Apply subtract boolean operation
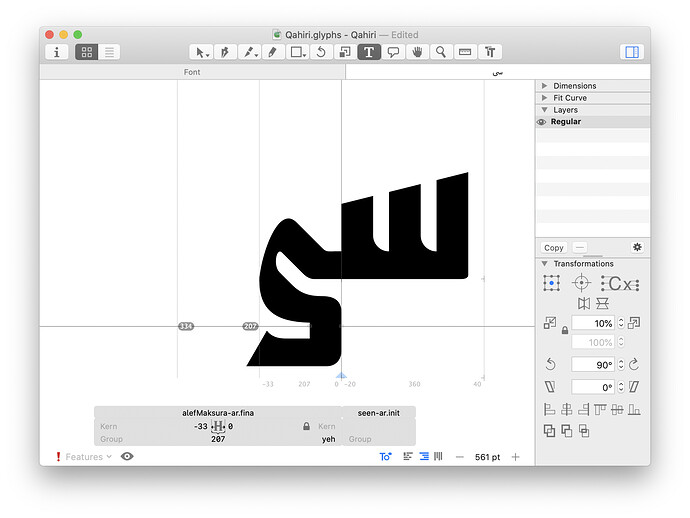This screenshot has width=690, height=518. 567,431
